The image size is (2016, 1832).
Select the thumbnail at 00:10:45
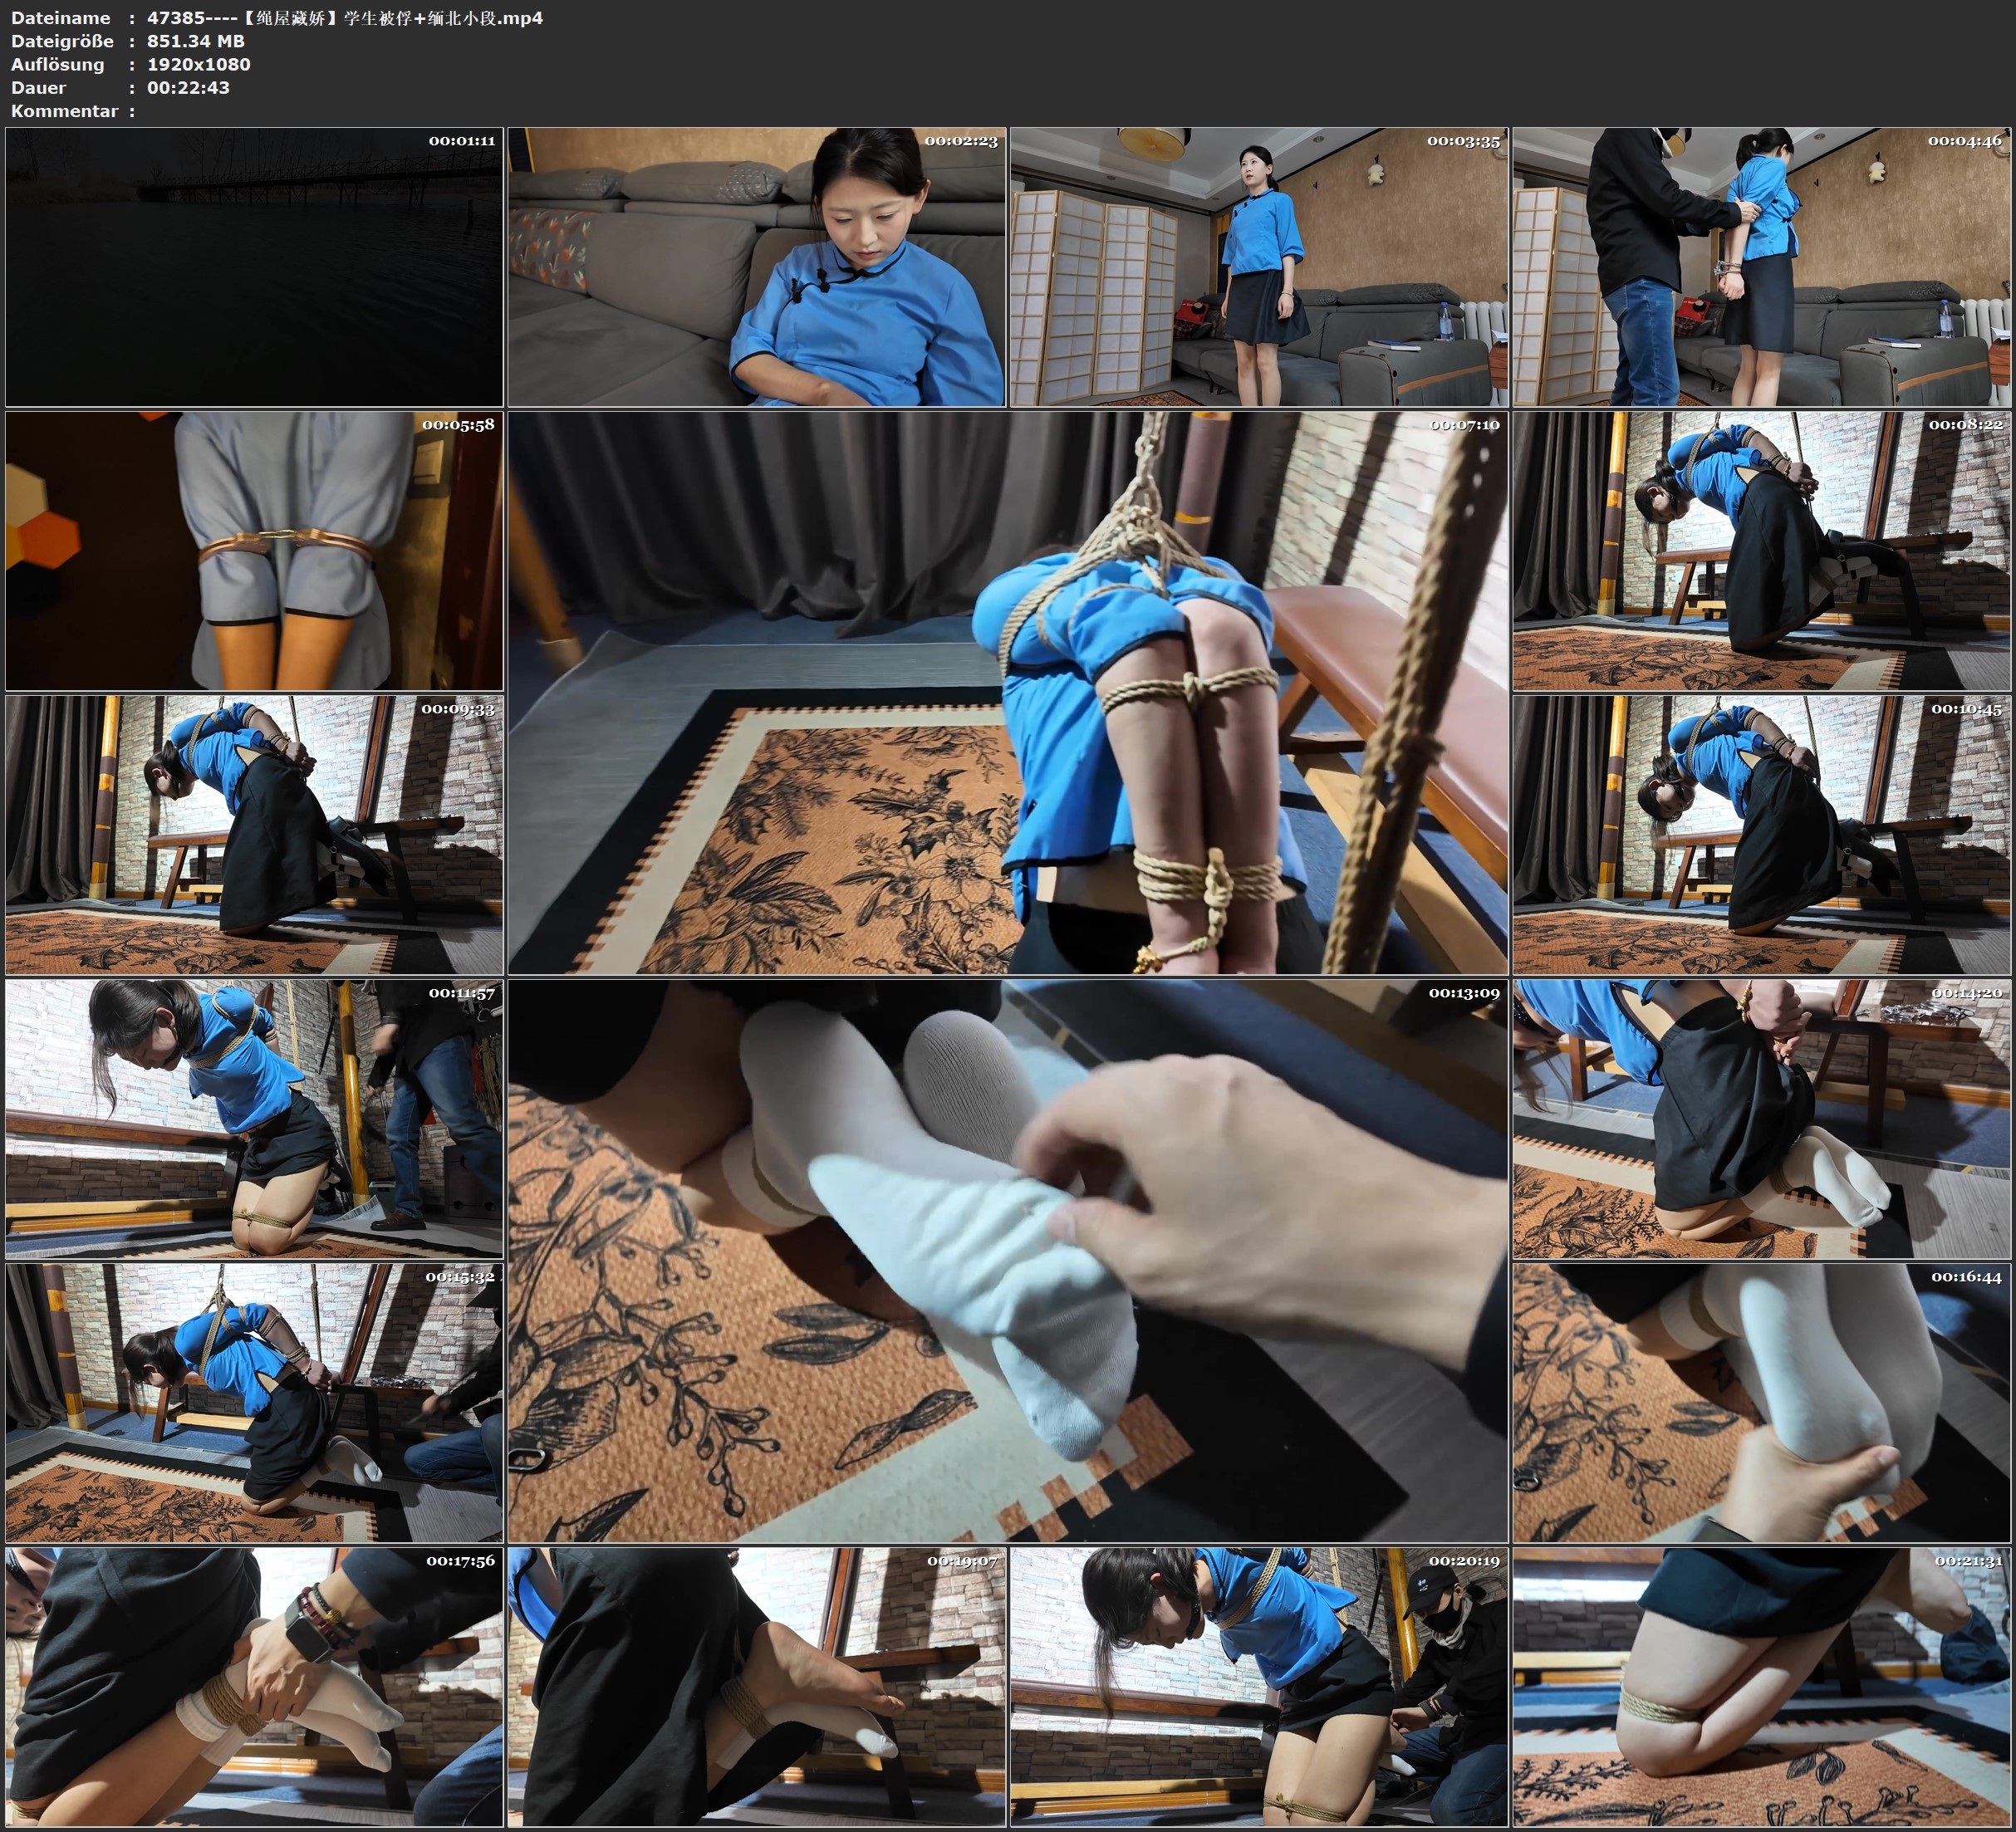[1762, 835]
